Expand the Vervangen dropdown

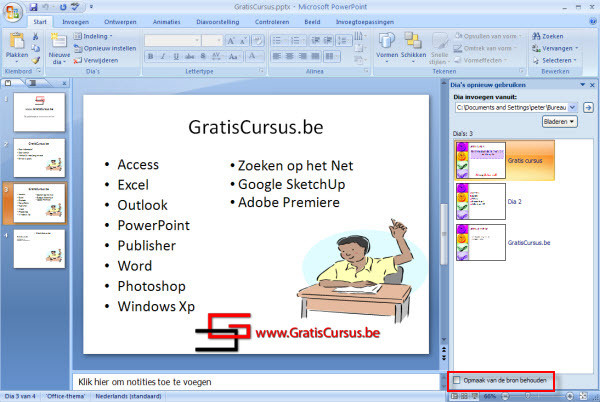(x=576, y=49)
